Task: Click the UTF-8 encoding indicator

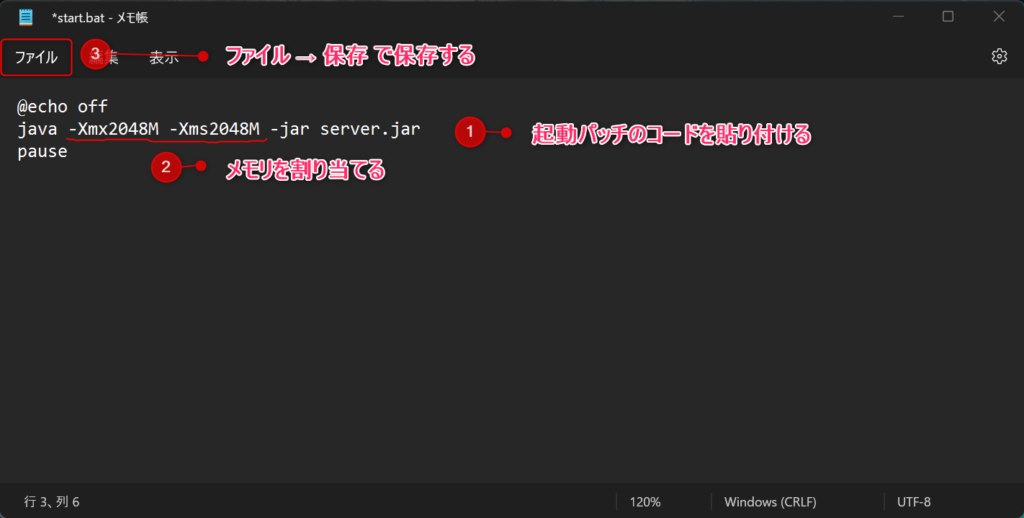Action: [x=914, y=501]
